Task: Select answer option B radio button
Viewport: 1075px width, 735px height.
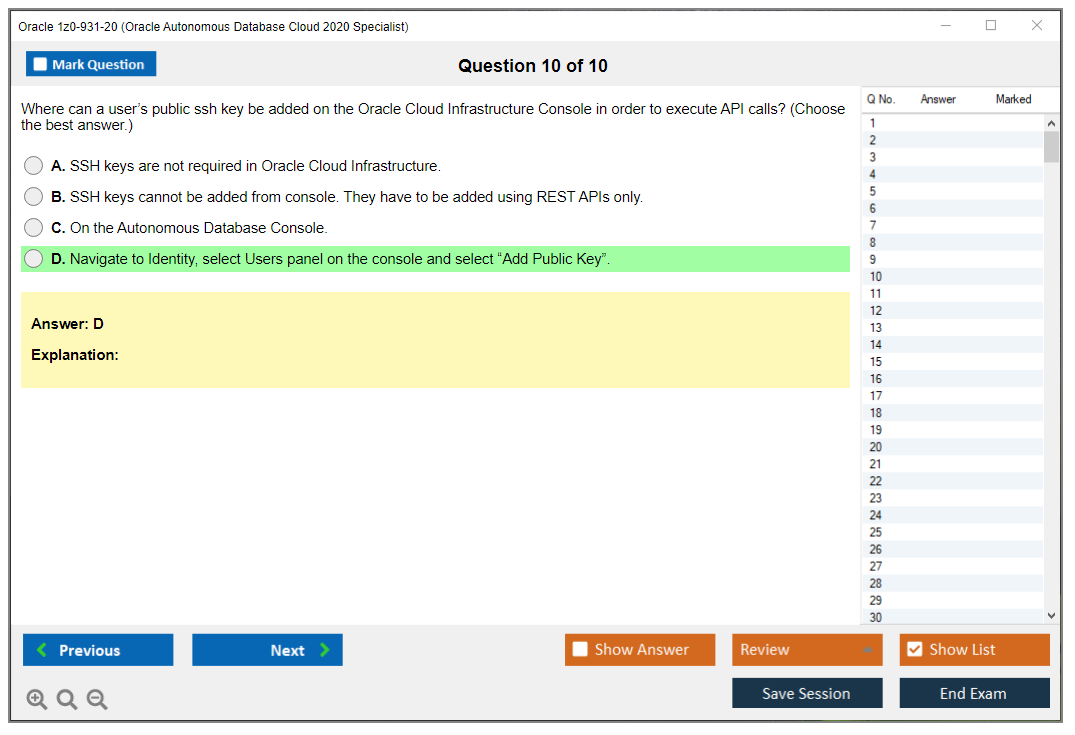Action: click(34, 197)
